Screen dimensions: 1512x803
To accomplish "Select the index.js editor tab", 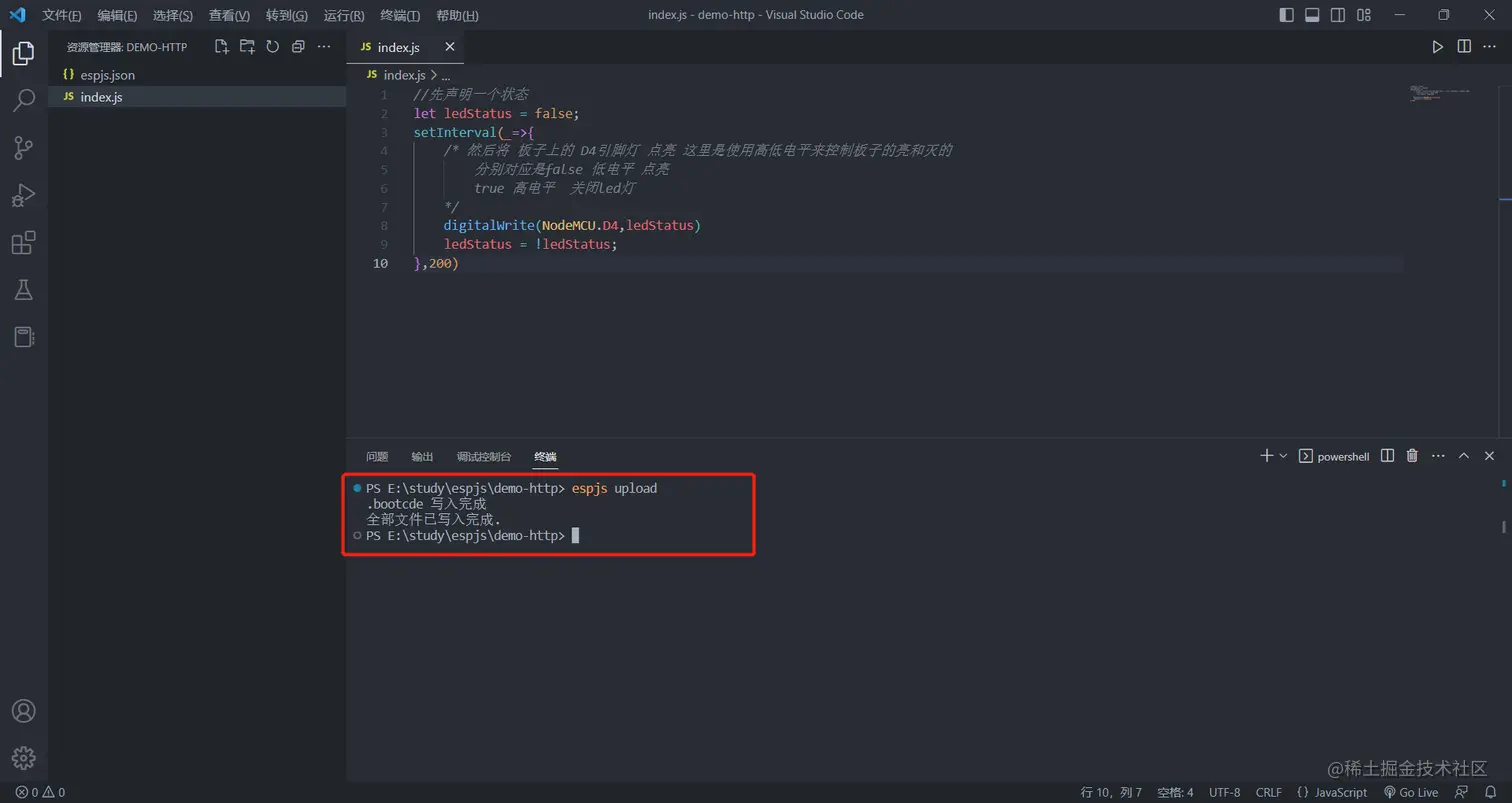I will coord(405,47).
